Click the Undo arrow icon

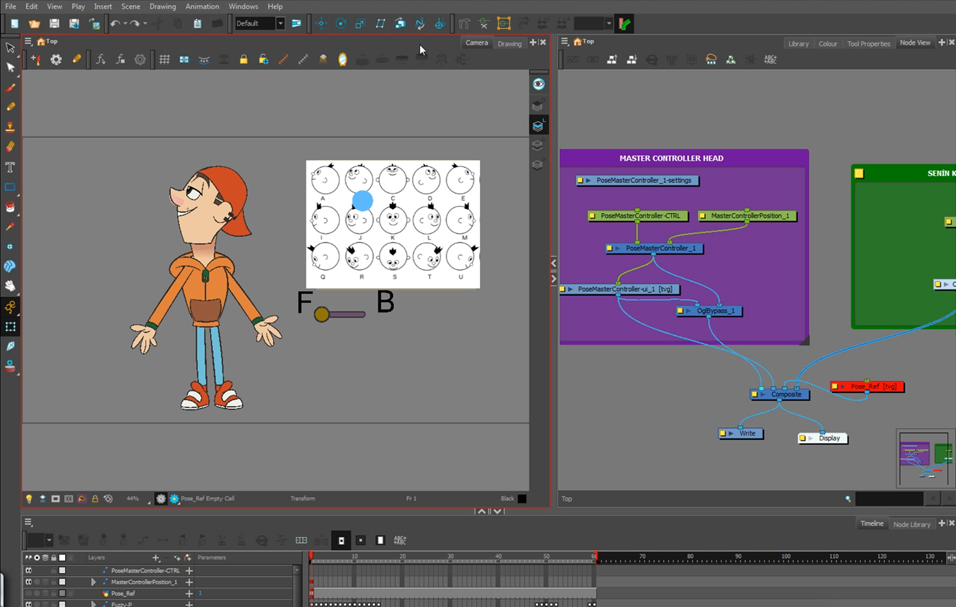115,23
